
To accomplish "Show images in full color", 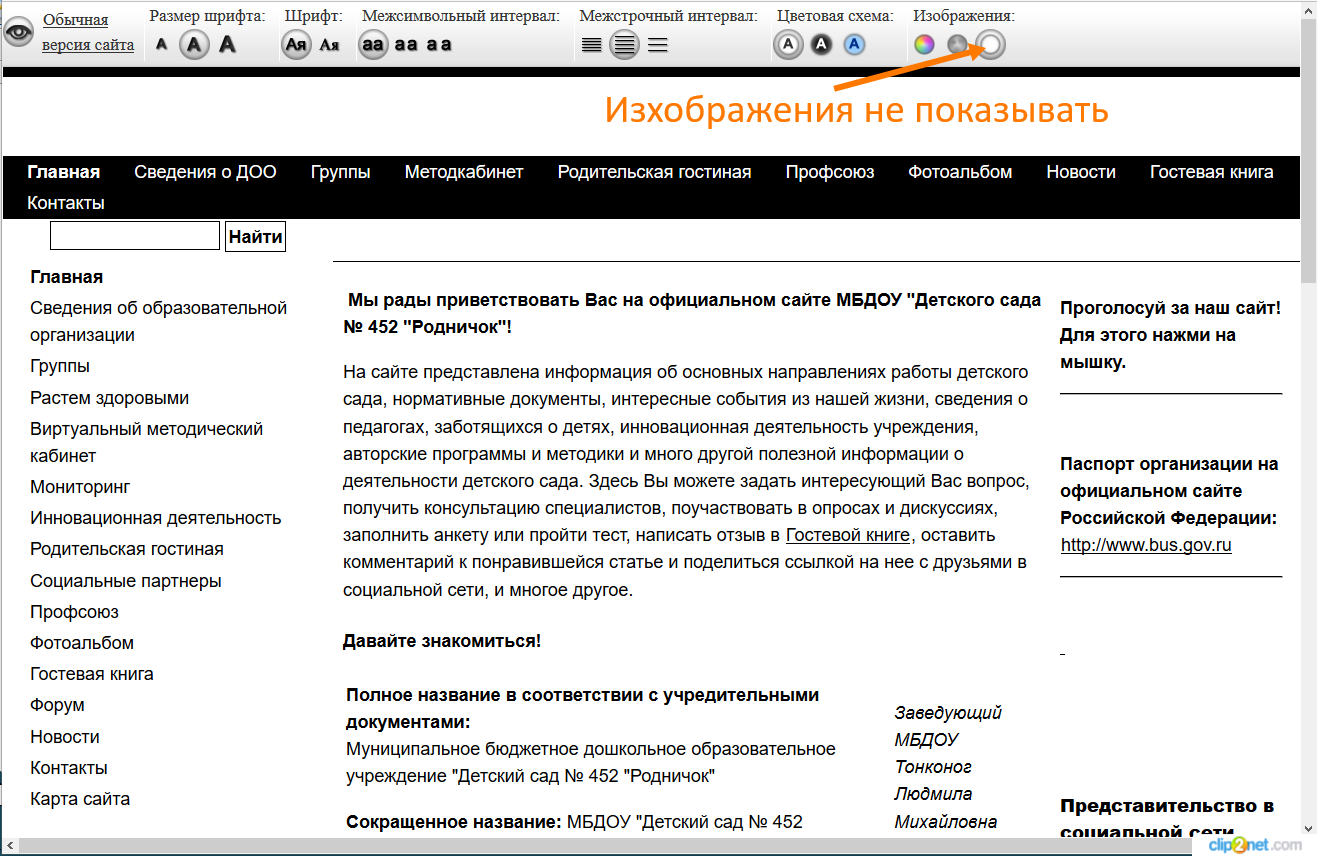I will 925,44.
